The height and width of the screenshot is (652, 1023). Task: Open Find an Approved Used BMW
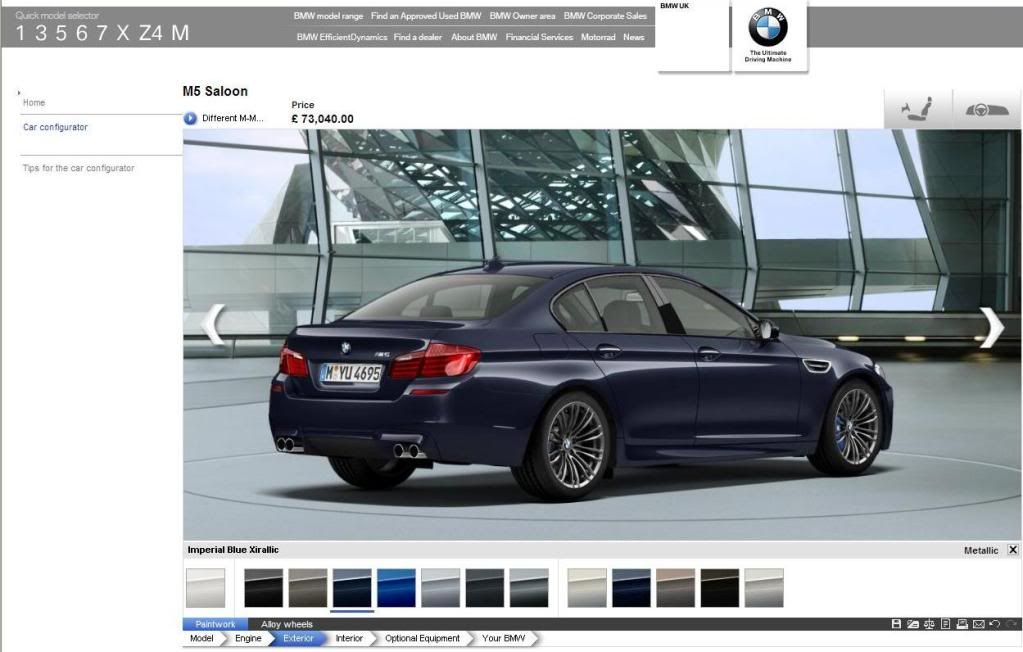click(426, 16)
